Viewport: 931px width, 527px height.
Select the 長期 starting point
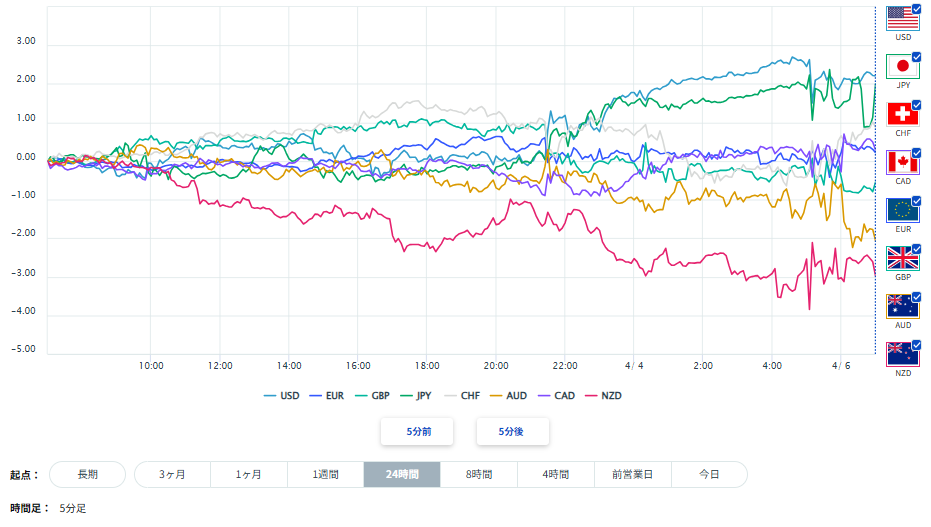pos(87,474)
